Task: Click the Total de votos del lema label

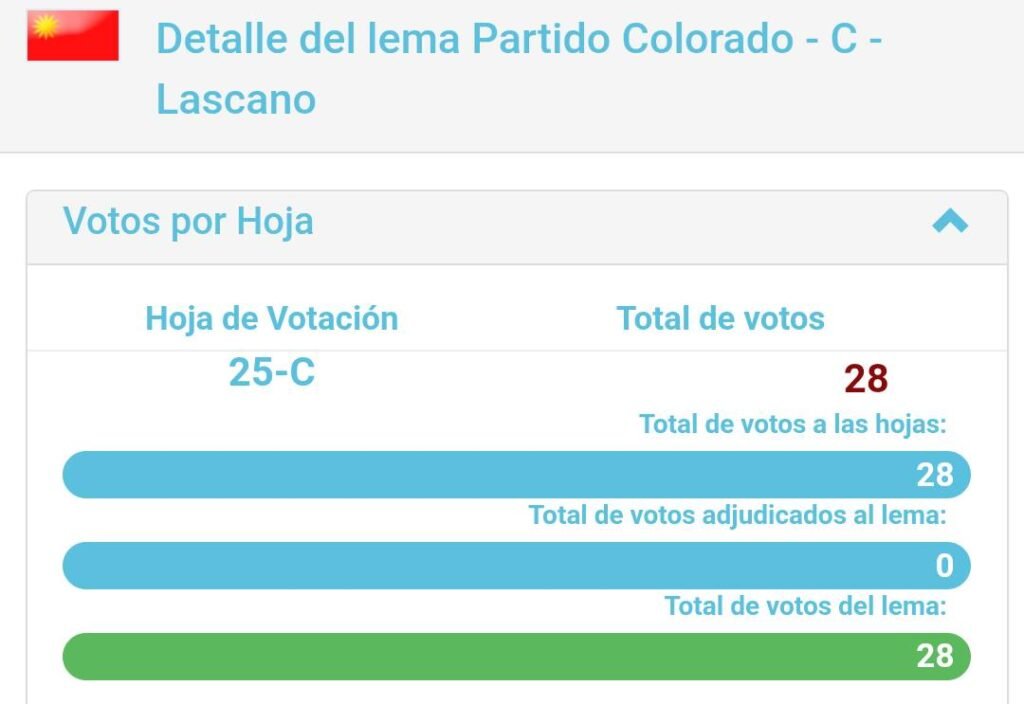Action: point(805,606)
